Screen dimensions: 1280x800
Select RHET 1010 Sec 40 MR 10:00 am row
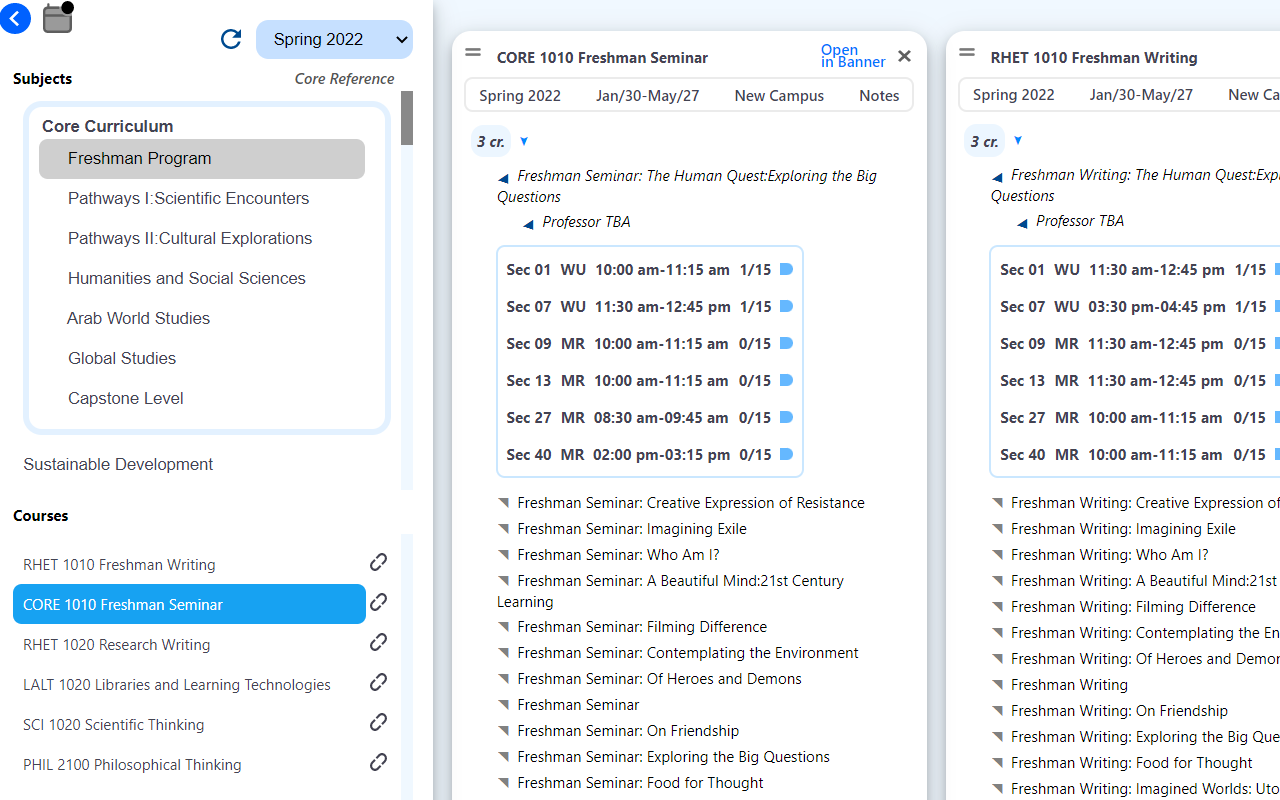(1138, 454)
